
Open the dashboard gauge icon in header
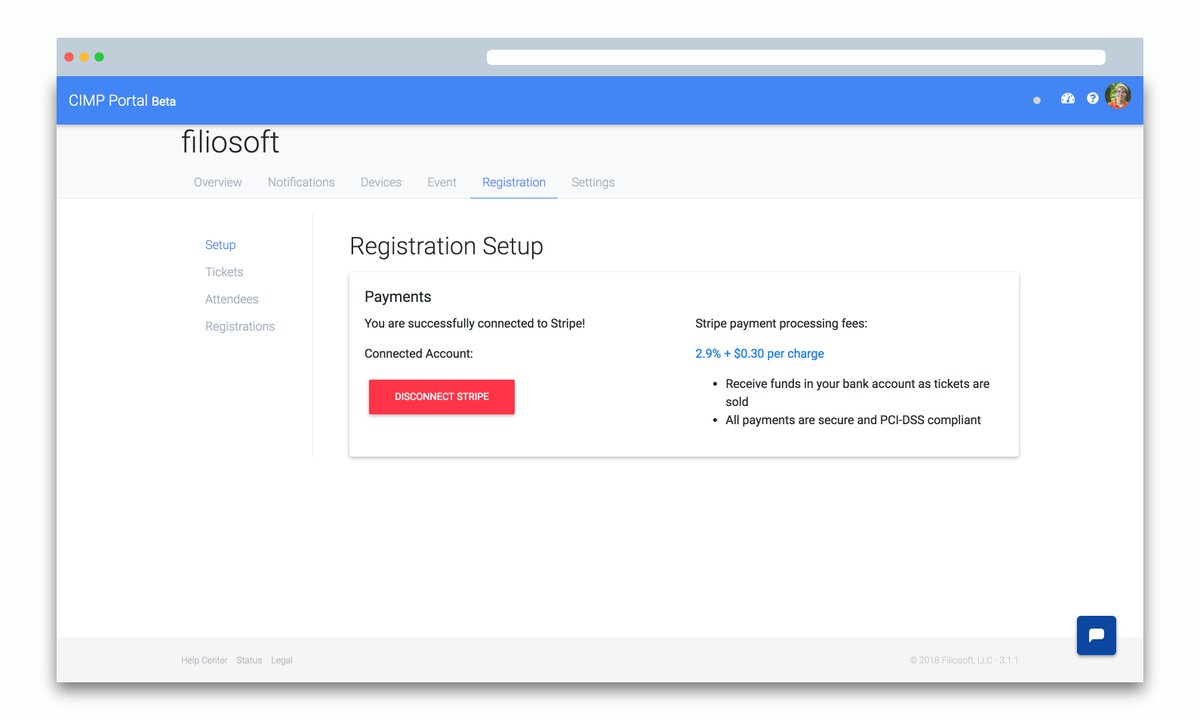pyautogui.click(x=1067, y=99)
